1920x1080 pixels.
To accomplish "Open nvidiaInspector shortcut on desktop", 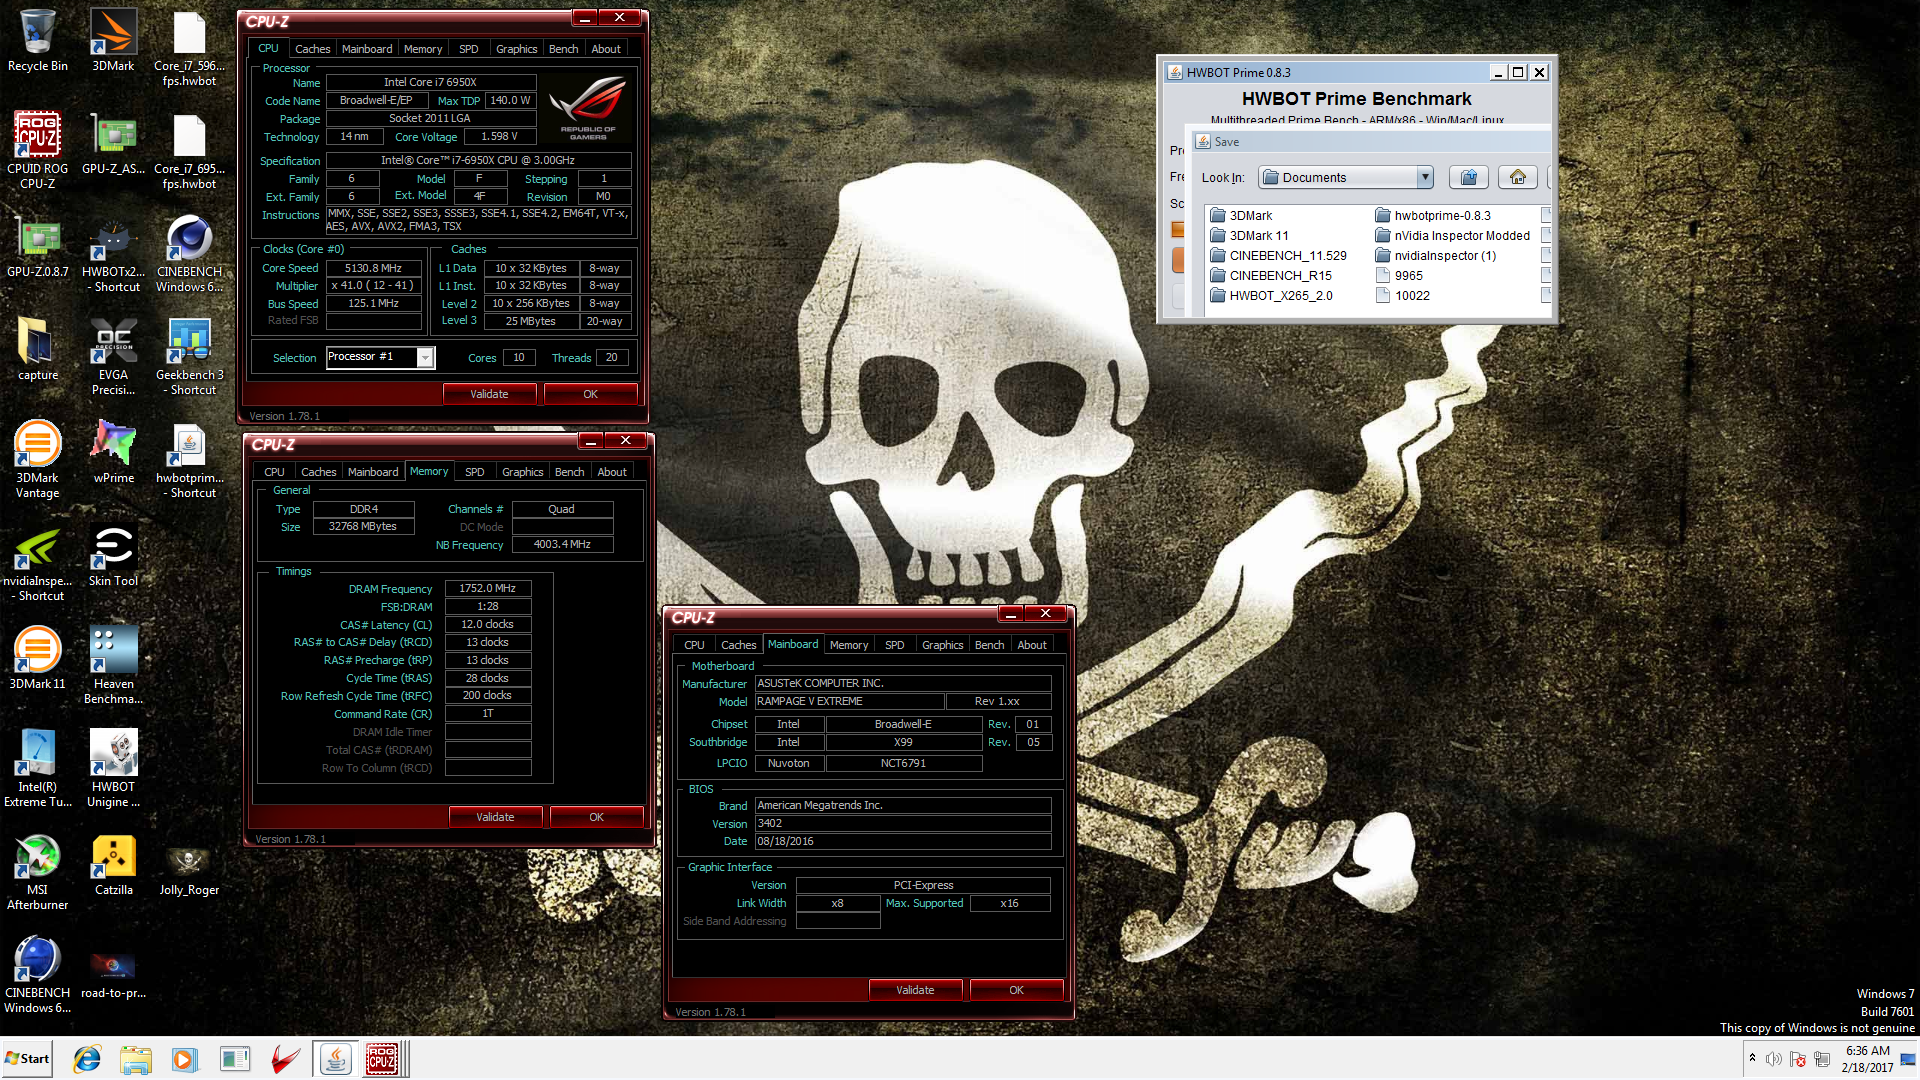I will (38, 563).
